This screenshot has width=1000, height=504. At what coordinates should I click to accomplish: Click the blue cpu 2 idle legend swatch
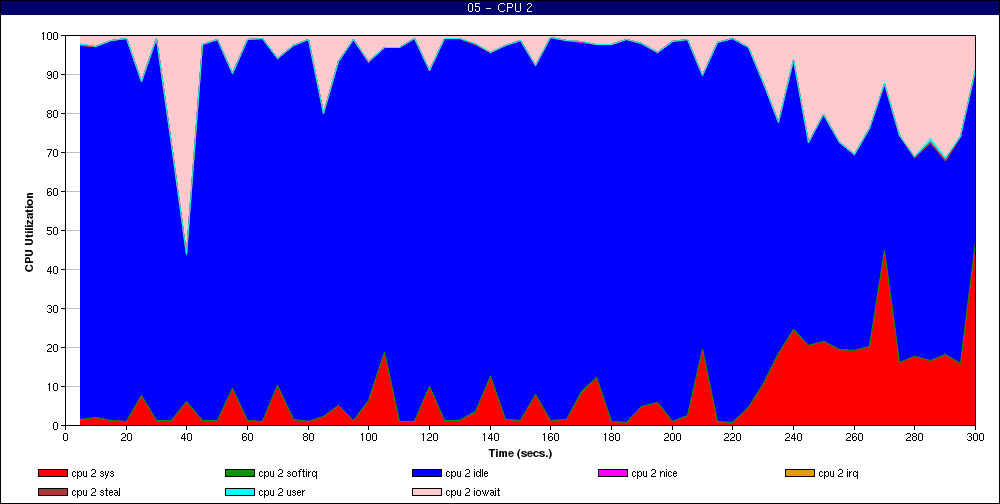coord(427,473)
